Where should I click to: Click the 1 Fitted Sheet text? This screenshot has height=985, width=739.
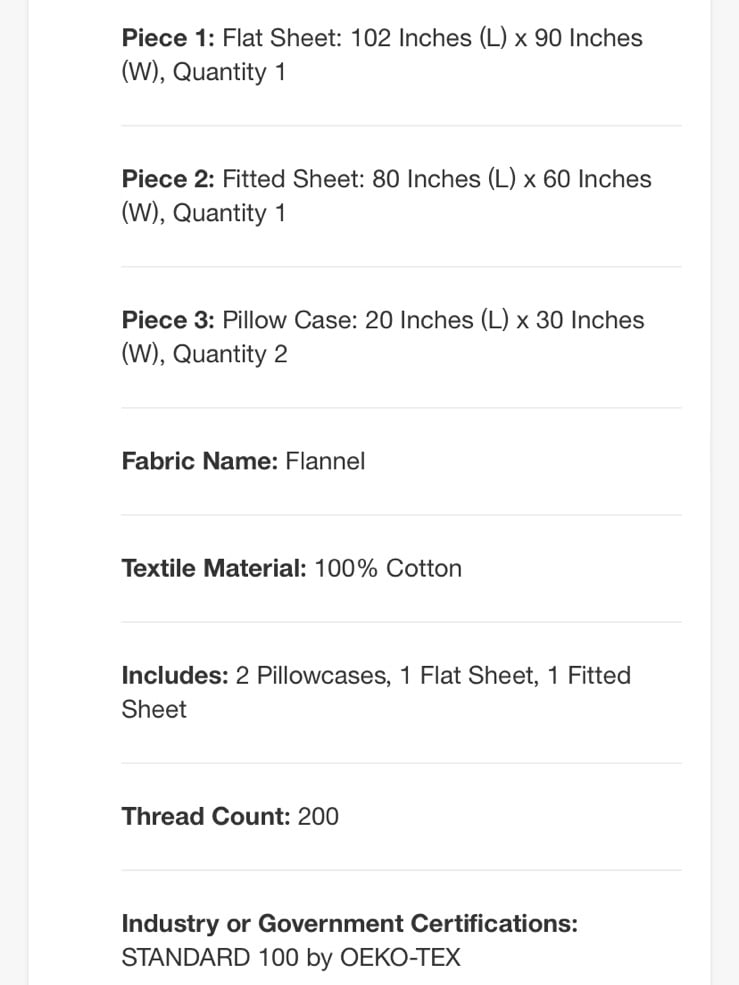pyautogui.click(x=376, y=692)
